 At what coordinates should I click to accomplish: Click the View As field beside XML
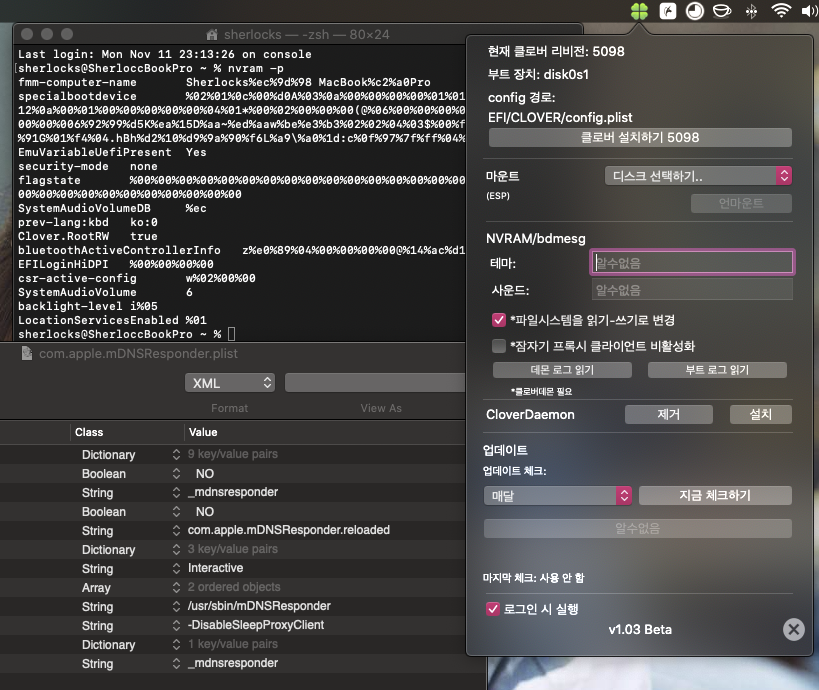pyautogui.click(x=375, y=383)
